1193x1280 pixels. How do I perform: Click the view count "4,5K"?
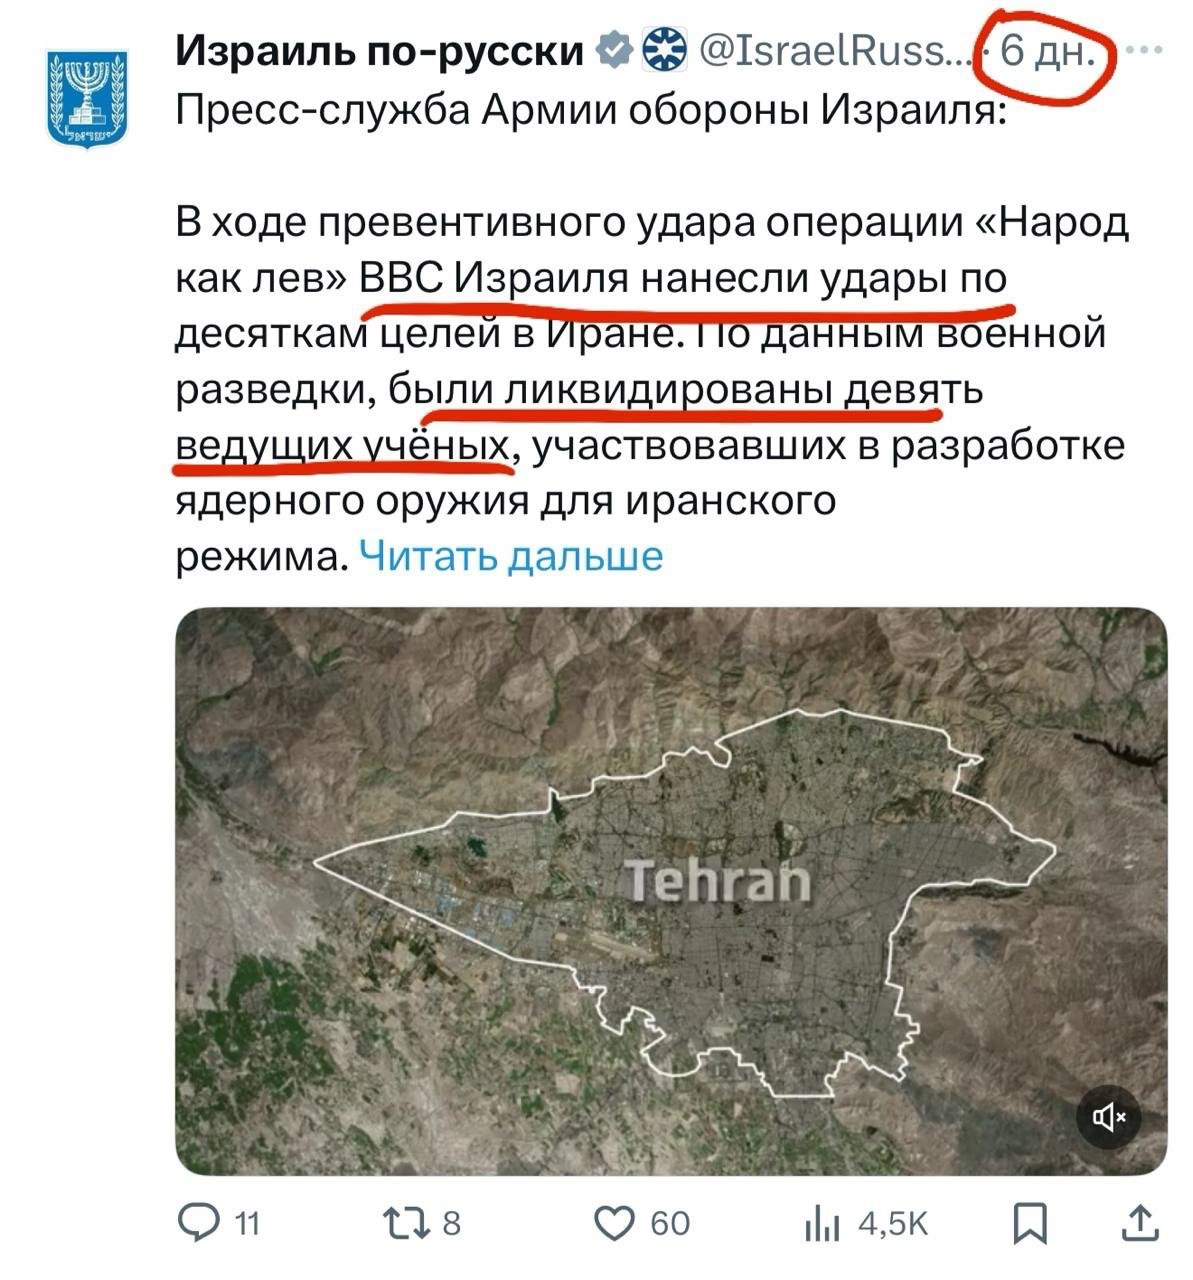coord(893,1222)
